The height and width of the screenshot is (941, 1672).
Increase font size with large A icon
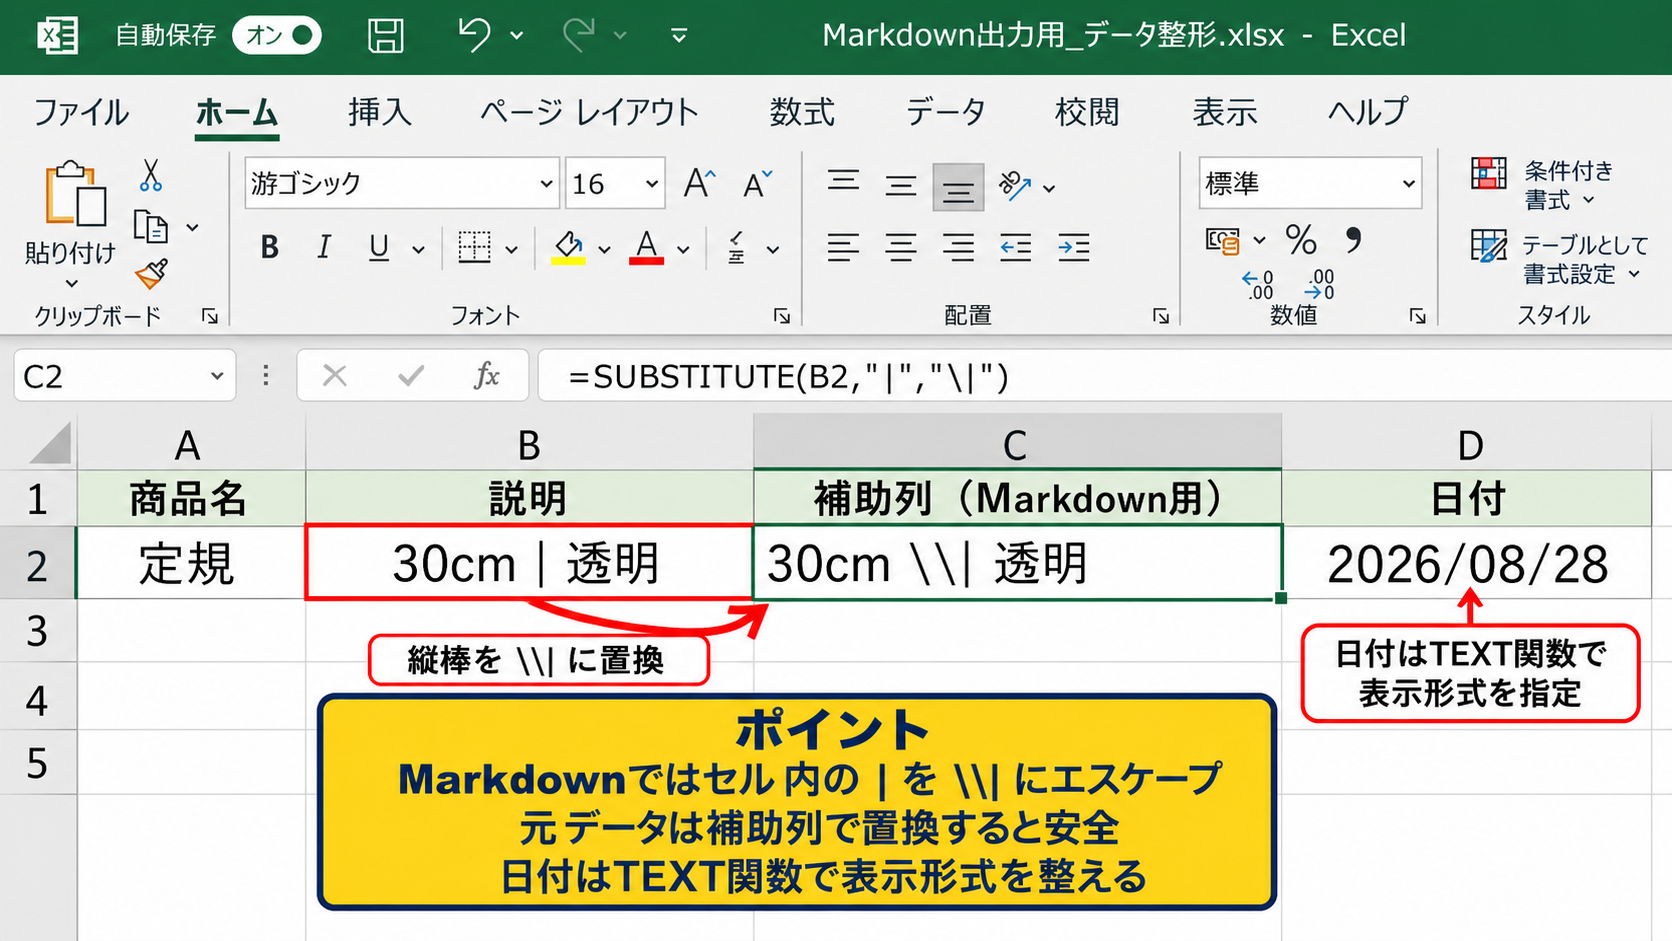(699, 183)
